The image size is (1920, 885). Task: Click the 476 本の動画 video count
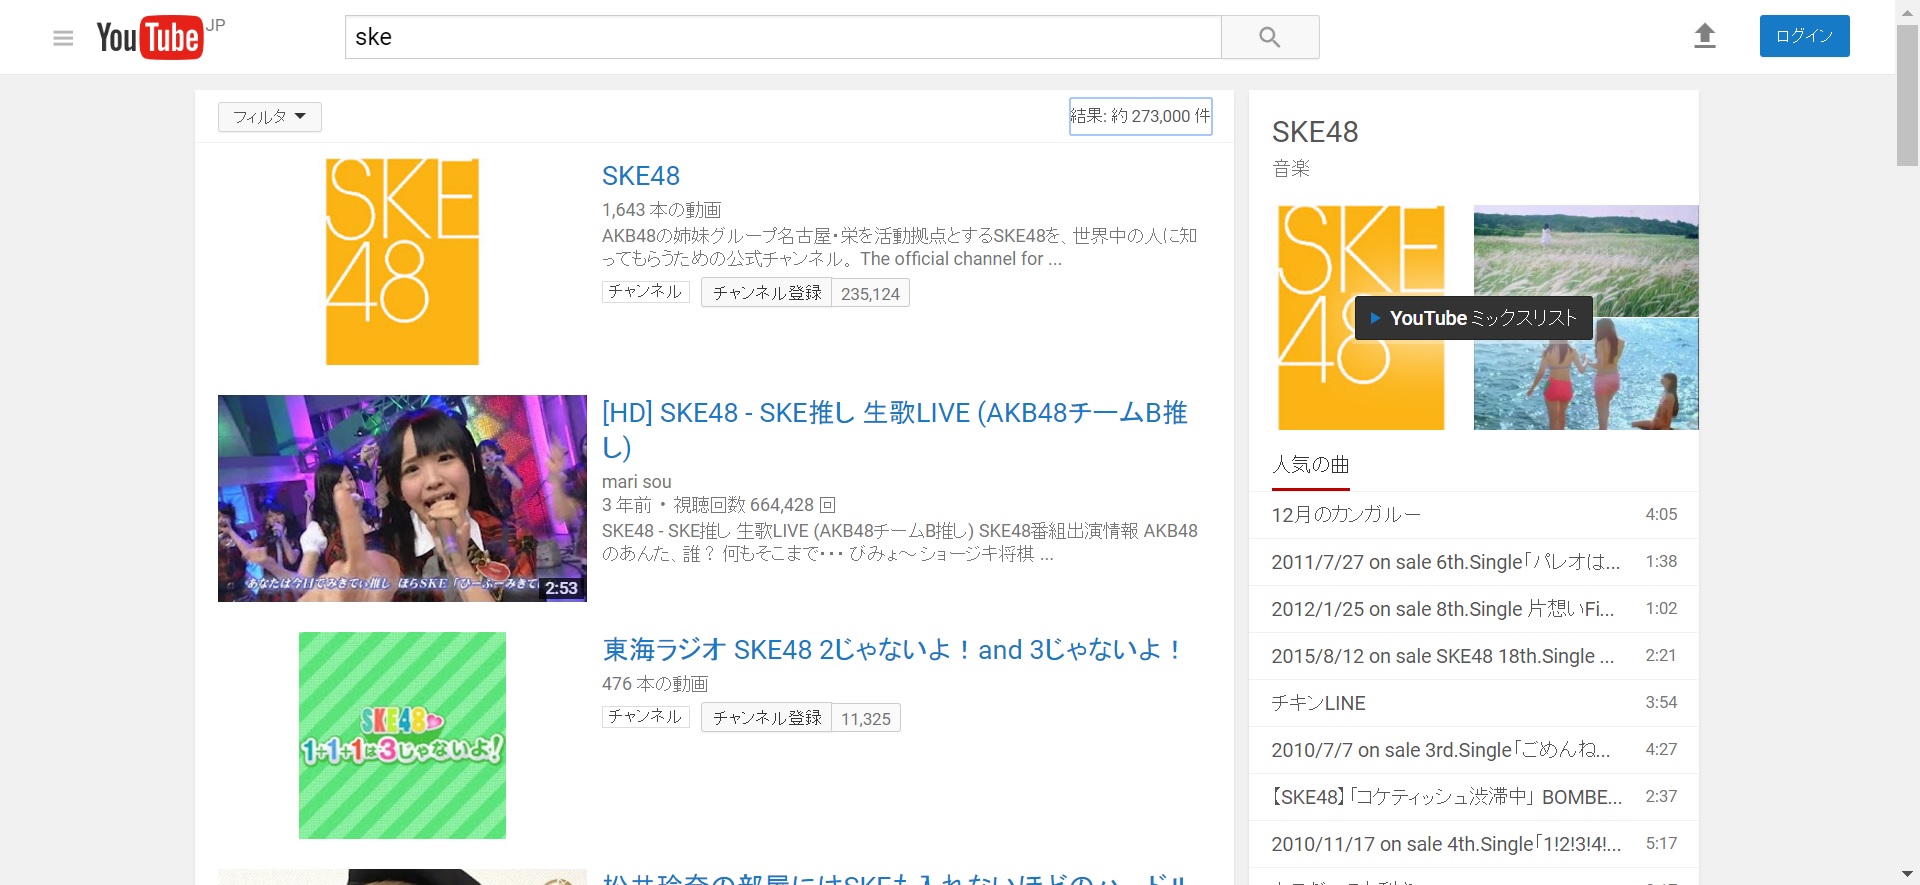point(655,684)
